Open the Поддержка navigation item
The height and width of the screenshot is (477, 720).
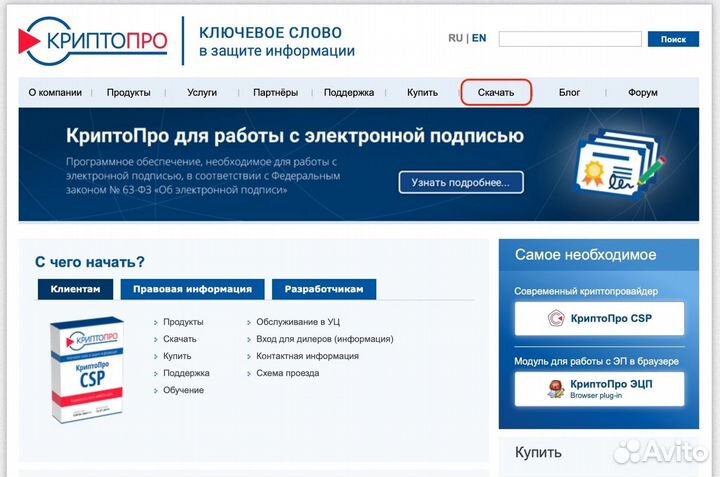pyautogui.click(x=349, y=92)
